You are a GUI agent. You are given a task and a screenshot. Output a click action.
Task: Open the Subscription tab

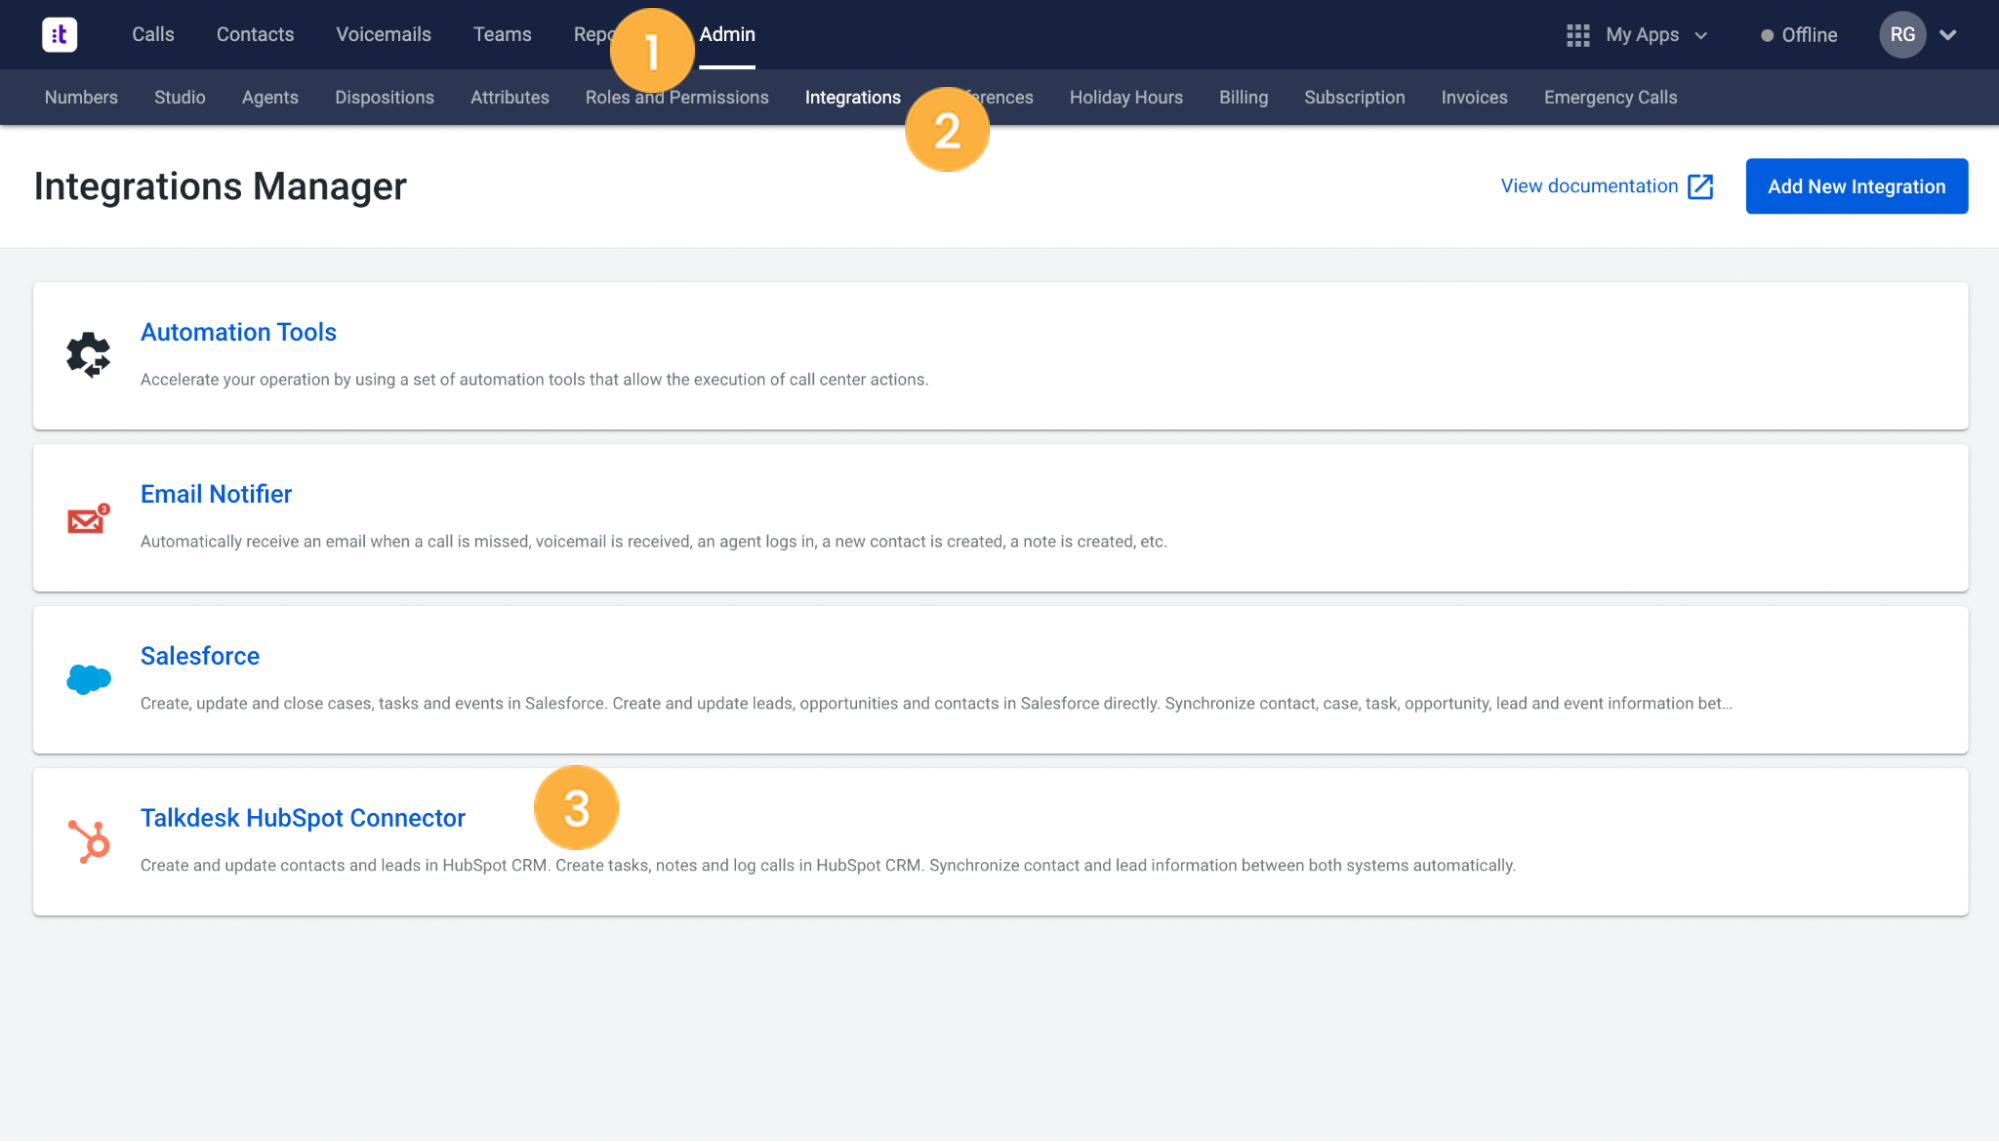1354,97
